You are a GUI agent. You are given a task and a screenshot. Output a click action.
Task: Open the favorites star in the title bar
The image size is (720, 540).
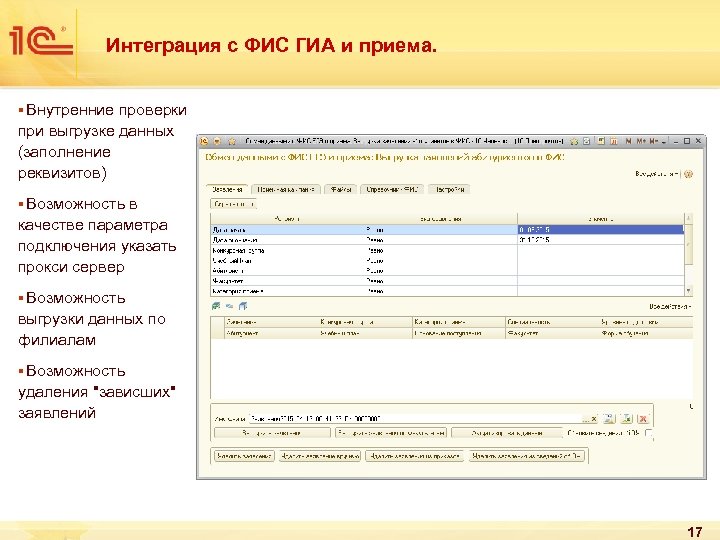tap(231, 141)
